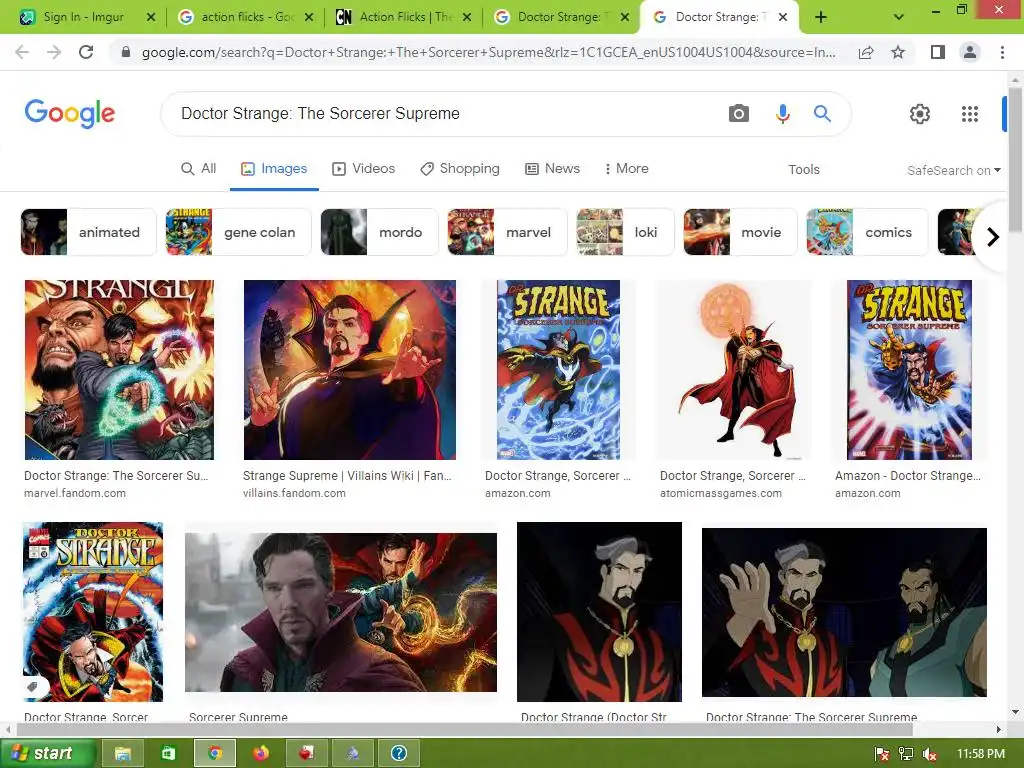1024x768 pixels.
Task: Open the browser side panel icon
Action: point(938,52)
